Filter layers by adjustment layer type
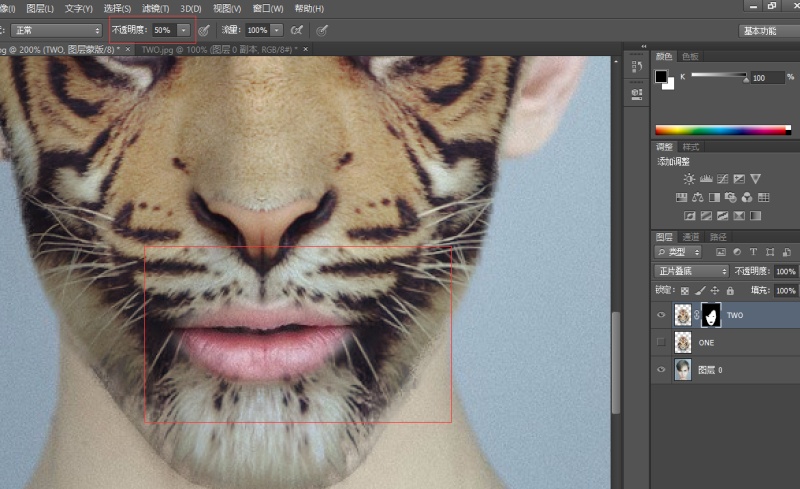The image size is (800, 489). [x=737, y=252]
